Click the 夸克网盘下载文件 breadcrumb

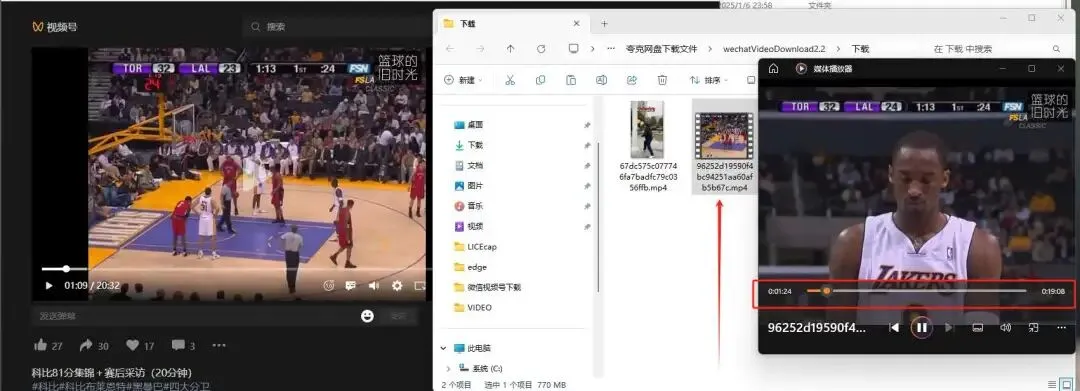click(661, 49)
